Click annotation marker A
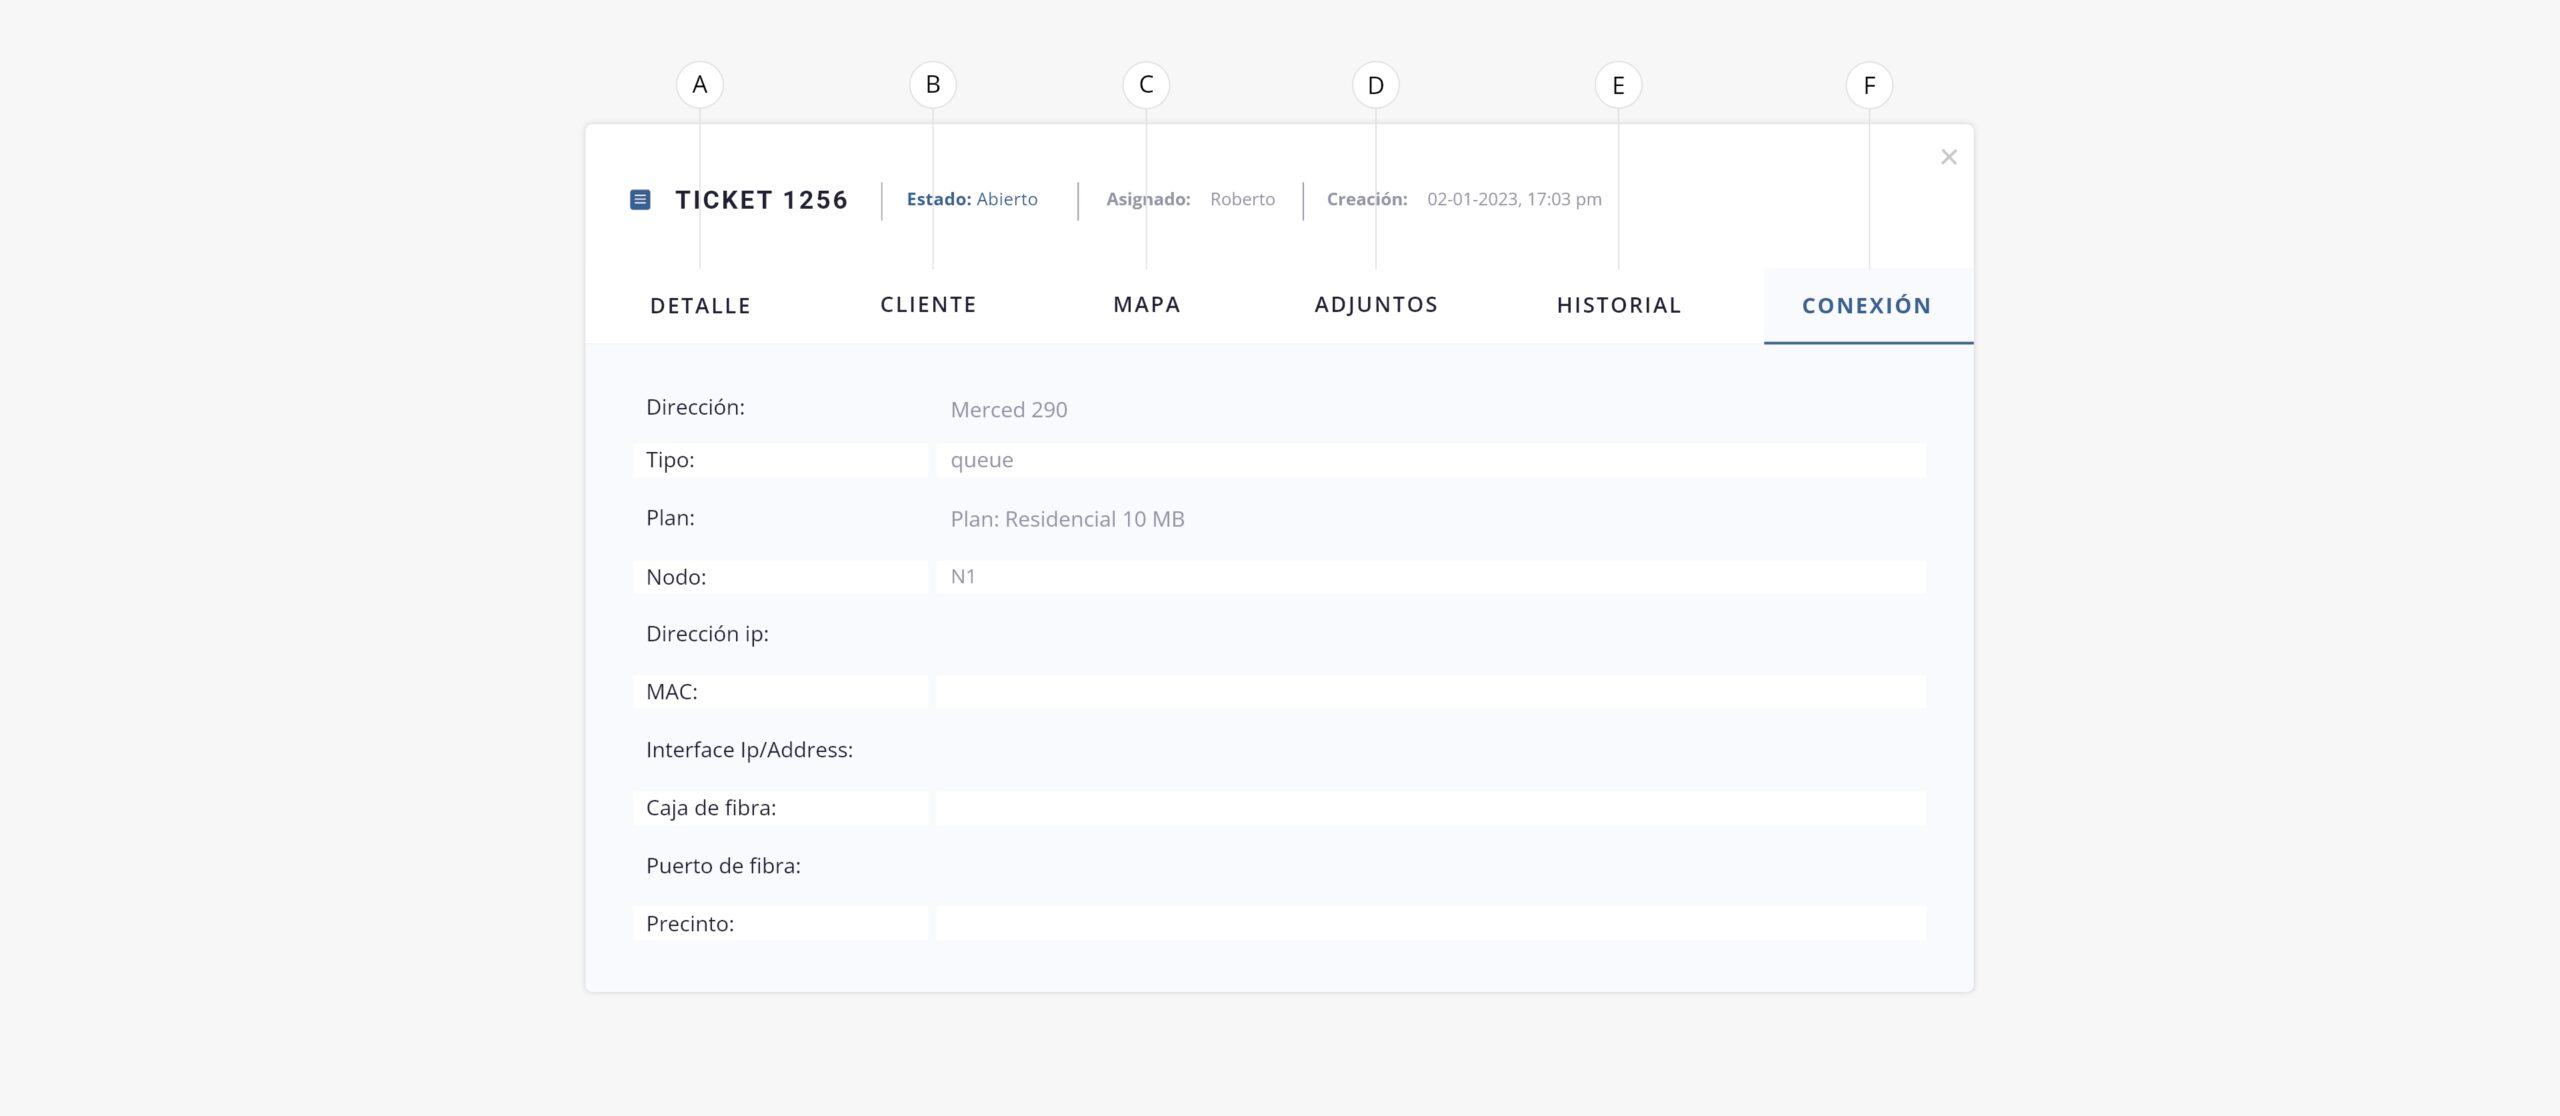Viewport: 2560px width, 1116px height. click(699, 85)
